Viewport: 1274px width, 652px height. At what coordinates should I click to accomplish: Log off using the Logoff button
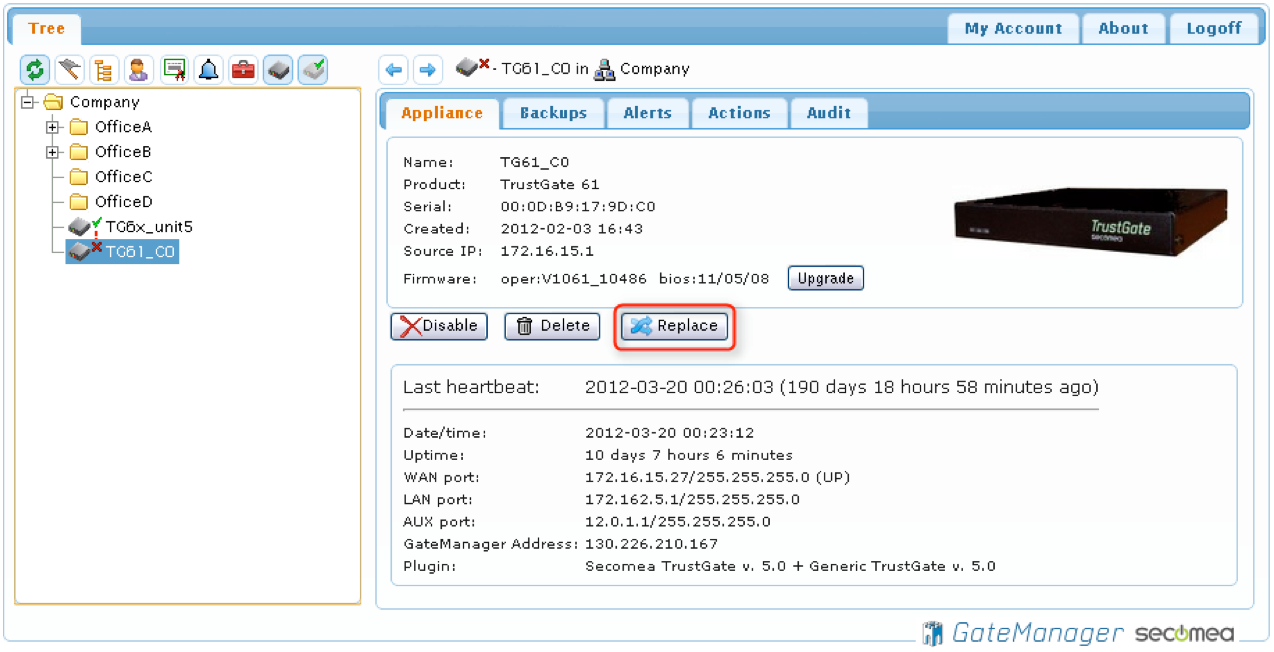click(x=1214, y=28)
